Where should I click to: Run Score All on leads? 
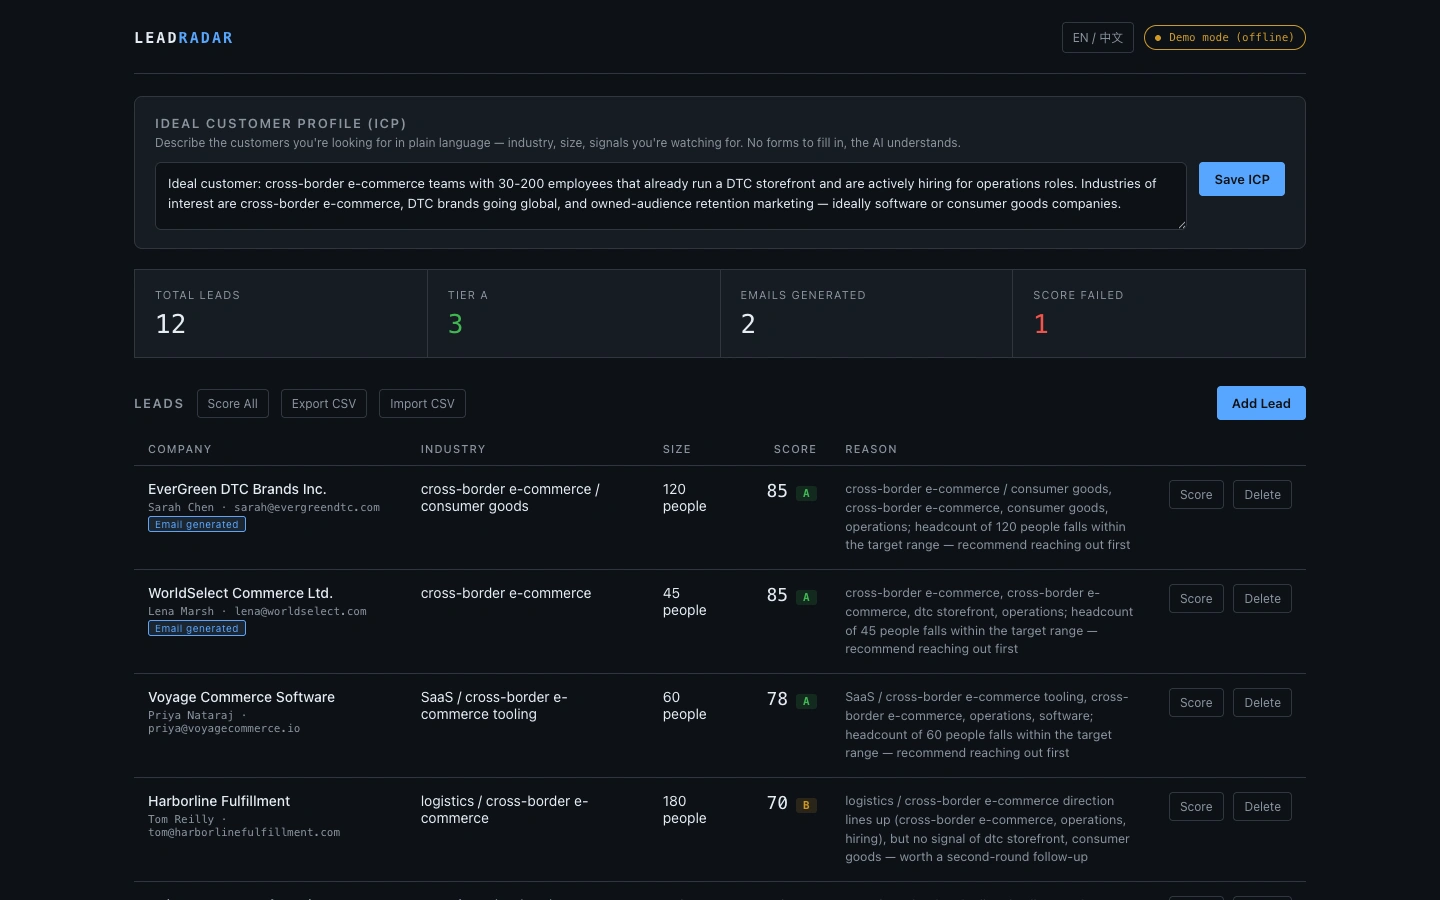pyautogui.click(x=232, y=404)
